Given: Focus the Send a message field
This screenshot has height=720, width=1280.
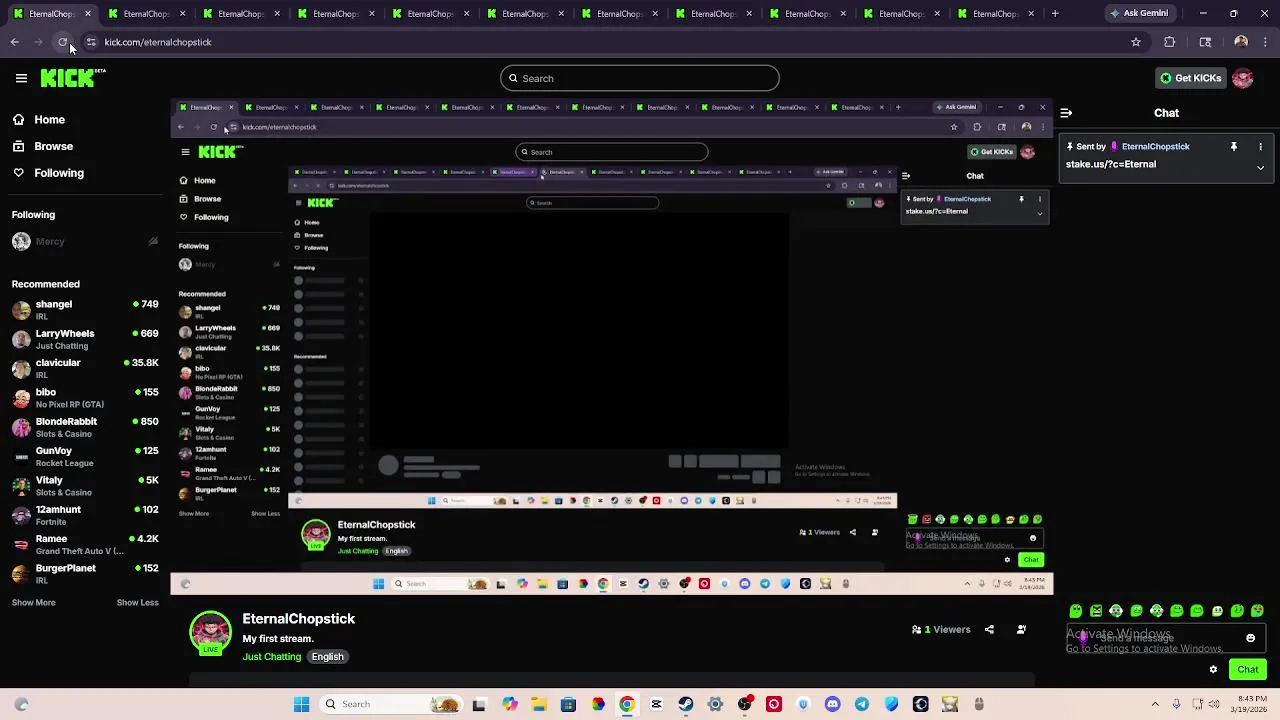Looking at the screenshot, I should click(1165, 638).
